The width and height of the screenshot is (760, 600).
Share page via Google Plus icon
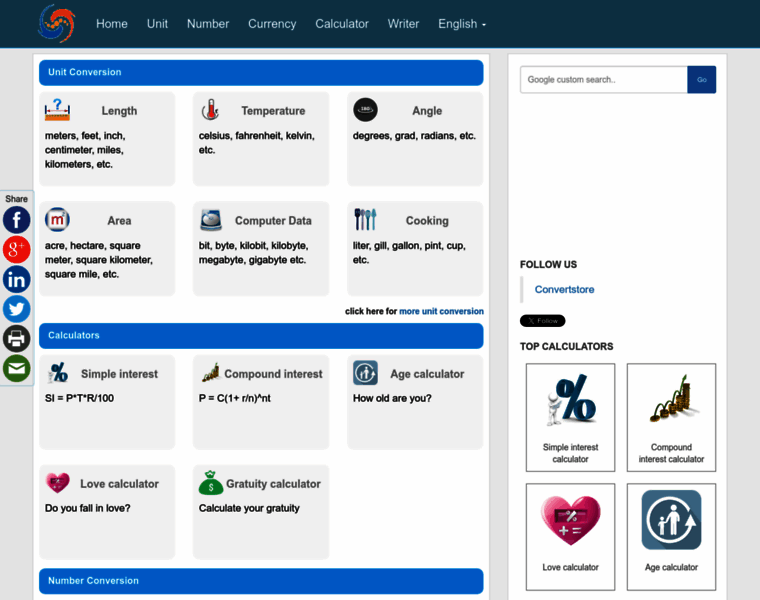[16, 249]
